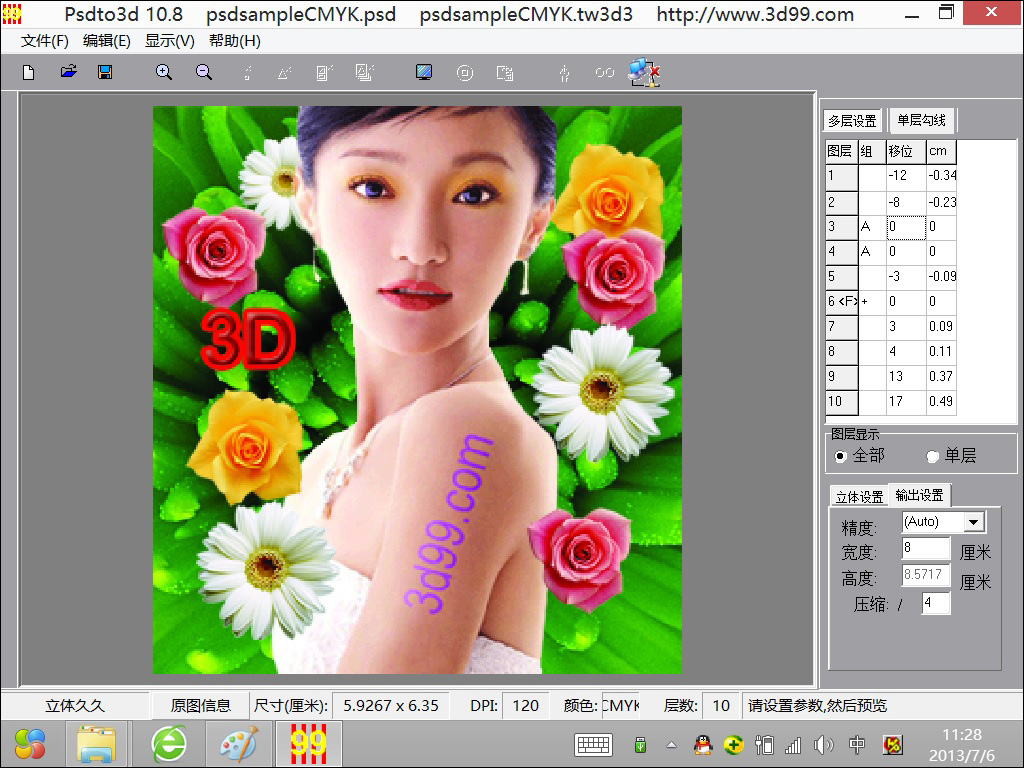Click the circular target toolbar icon

[464, 72]
